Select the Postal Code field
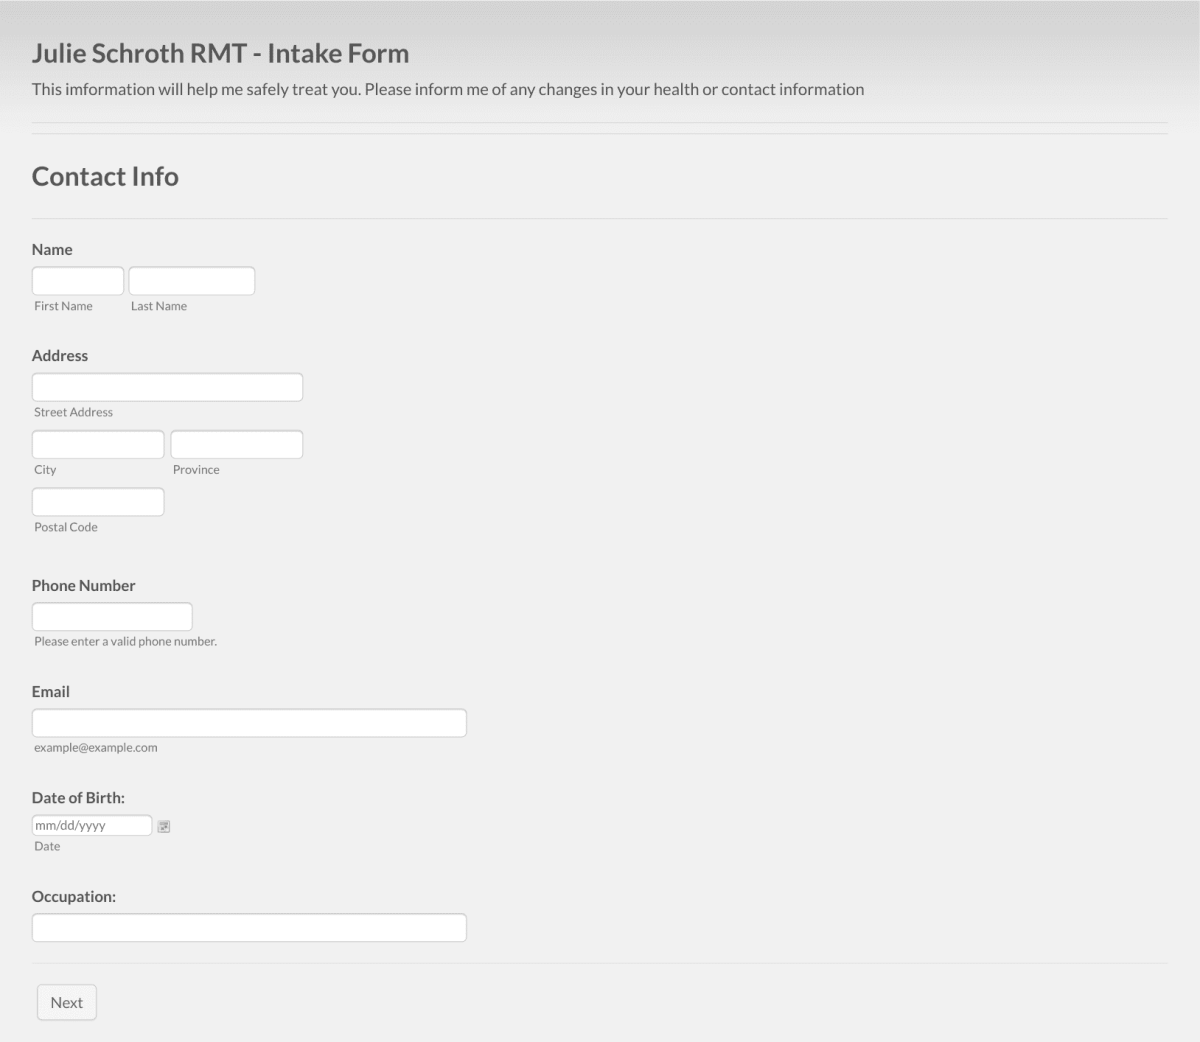The width and height of the screenshot is (1200, 1042). click(97, 501)
